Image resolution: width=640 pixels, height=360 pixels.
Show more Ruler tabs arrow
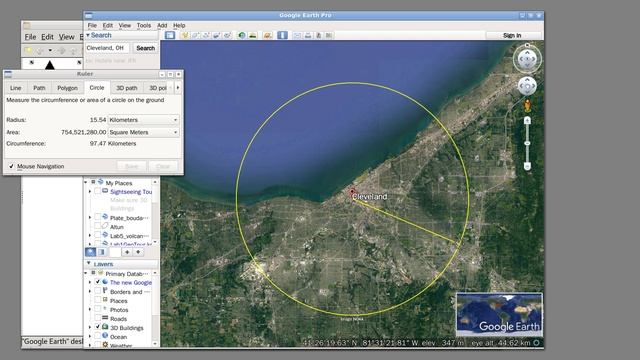point(178,88)
